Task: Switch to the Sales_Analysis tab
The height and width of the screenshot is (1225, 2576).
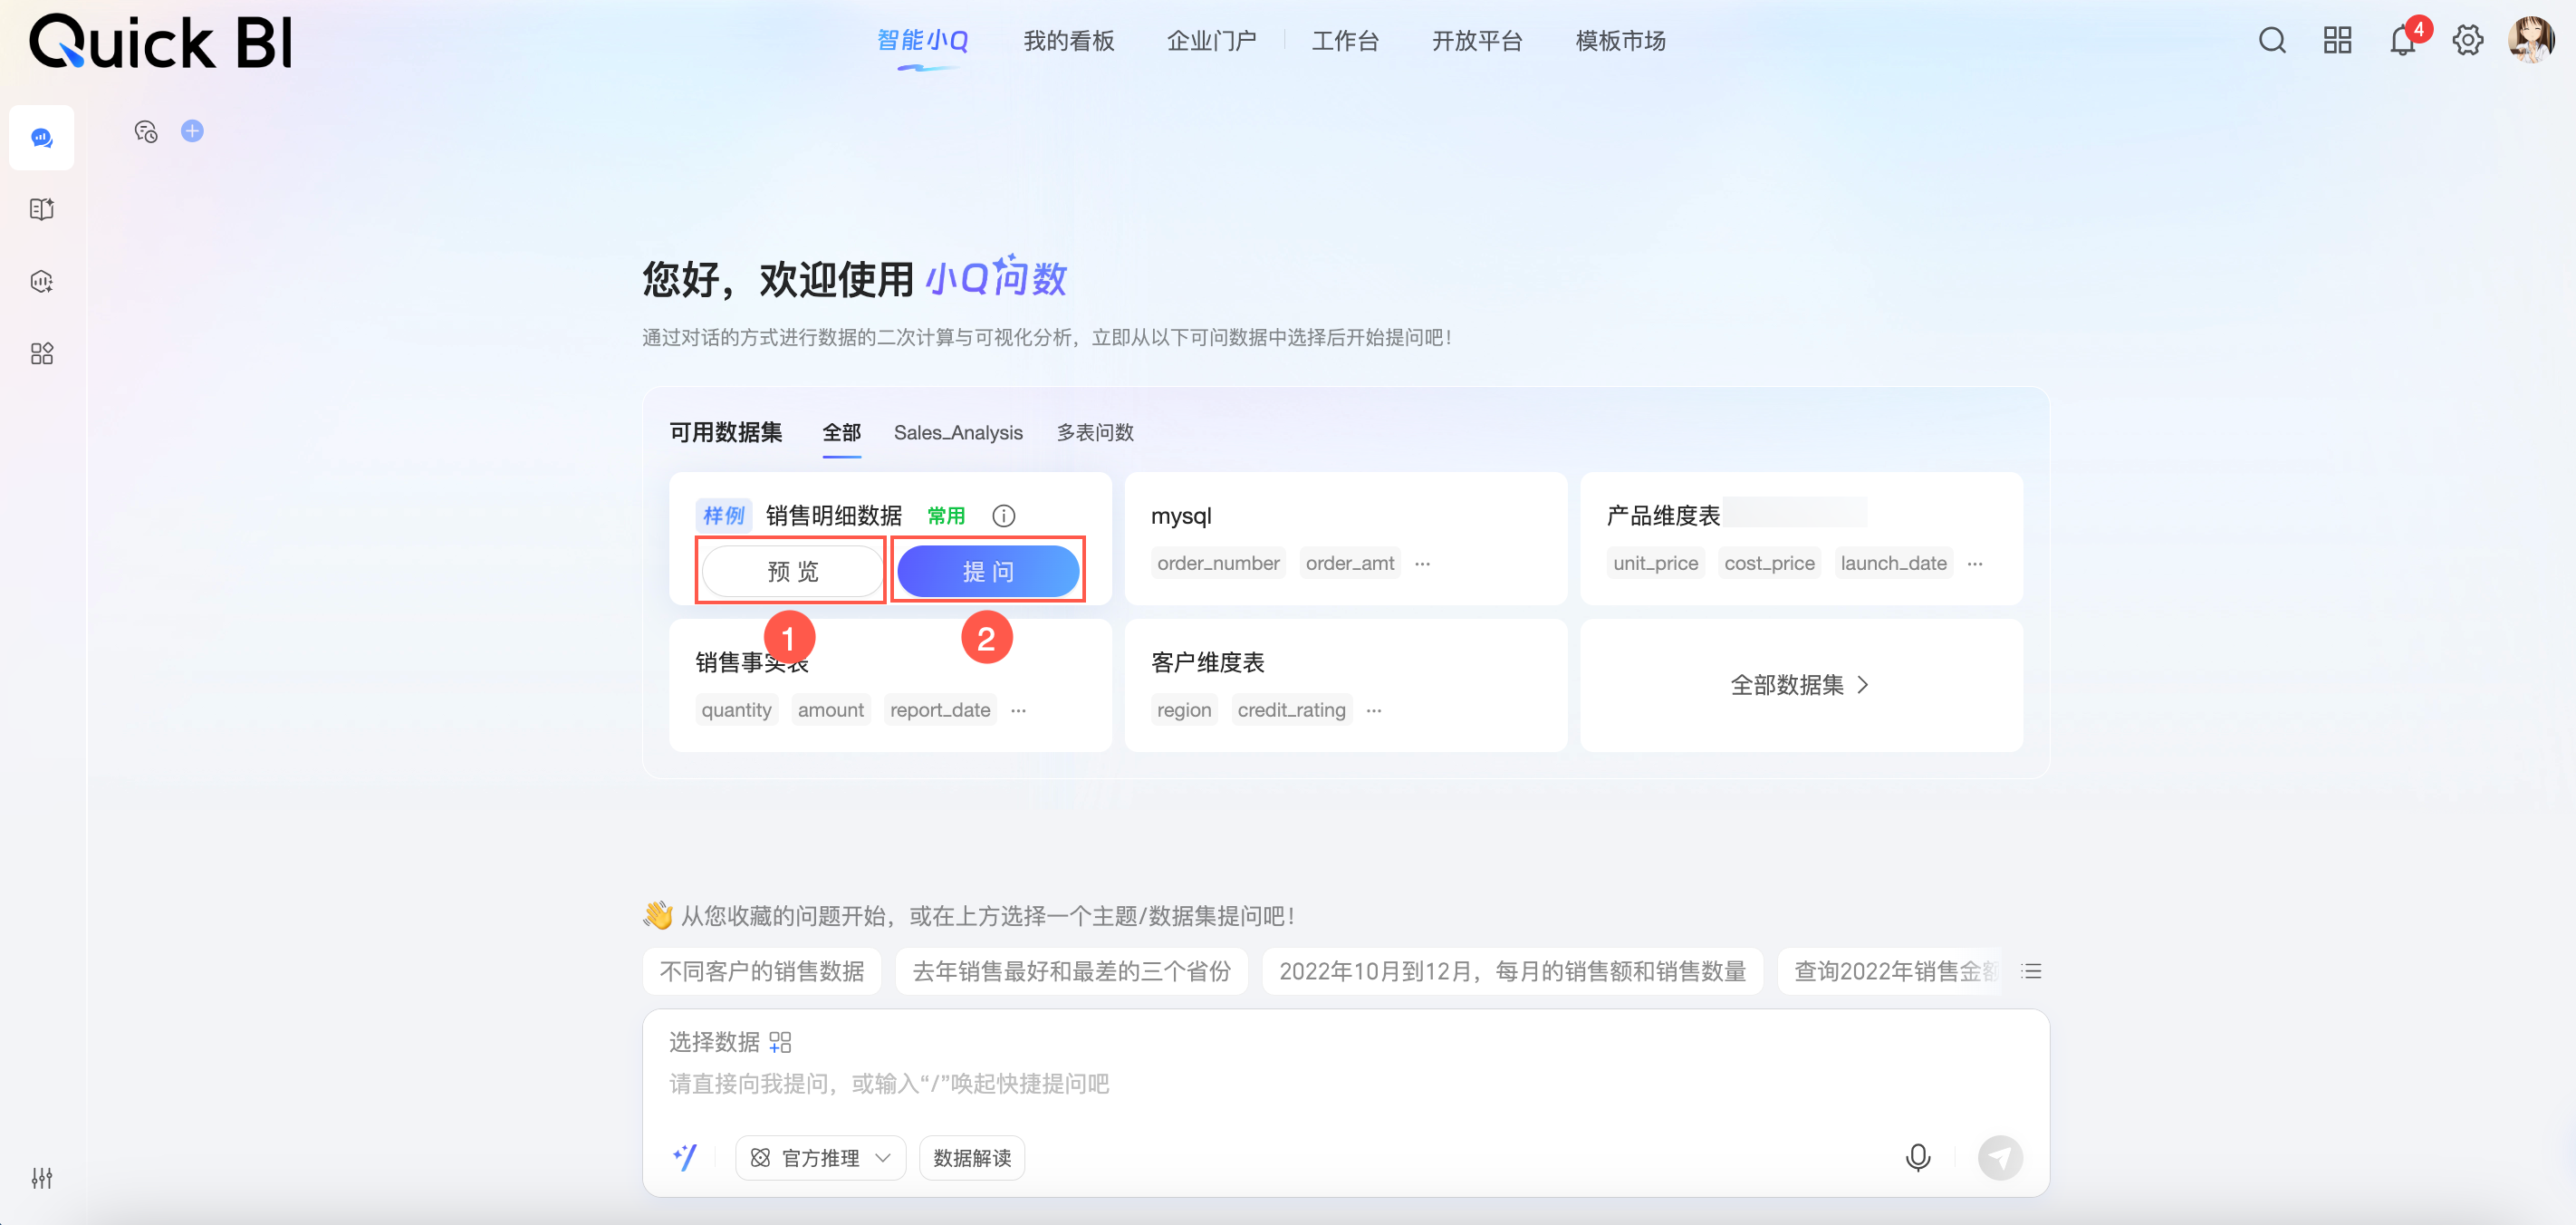Action: 957,433
